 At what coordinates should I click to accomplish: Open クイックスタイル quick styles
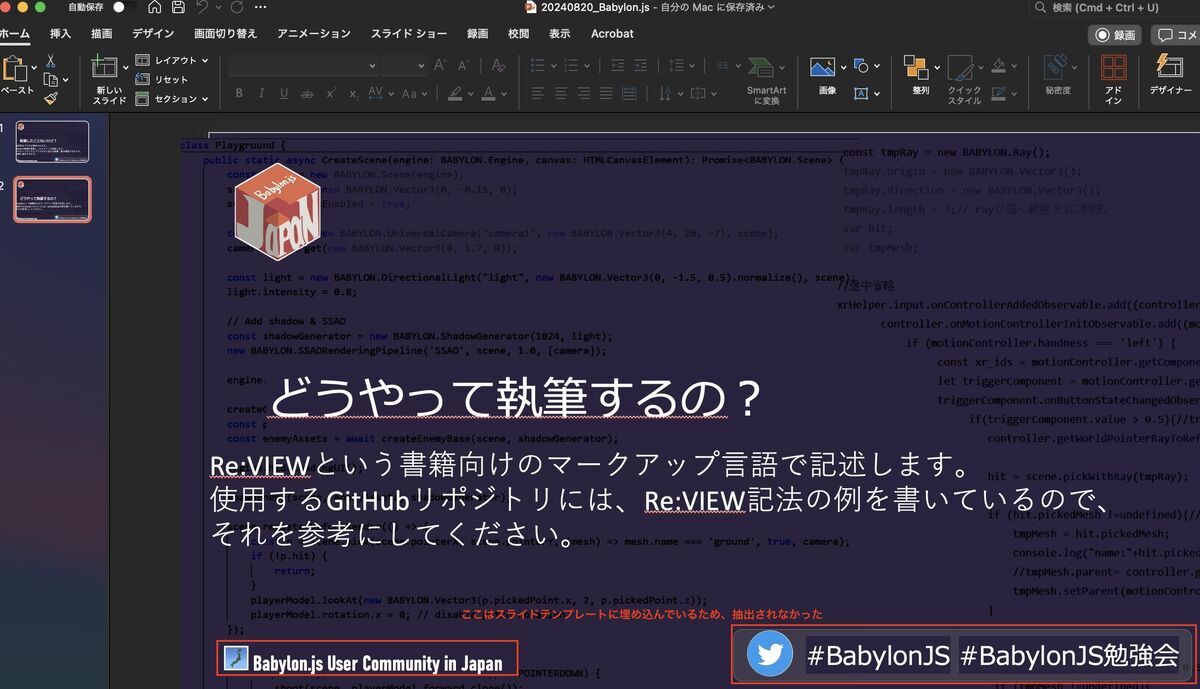point(964,80)
